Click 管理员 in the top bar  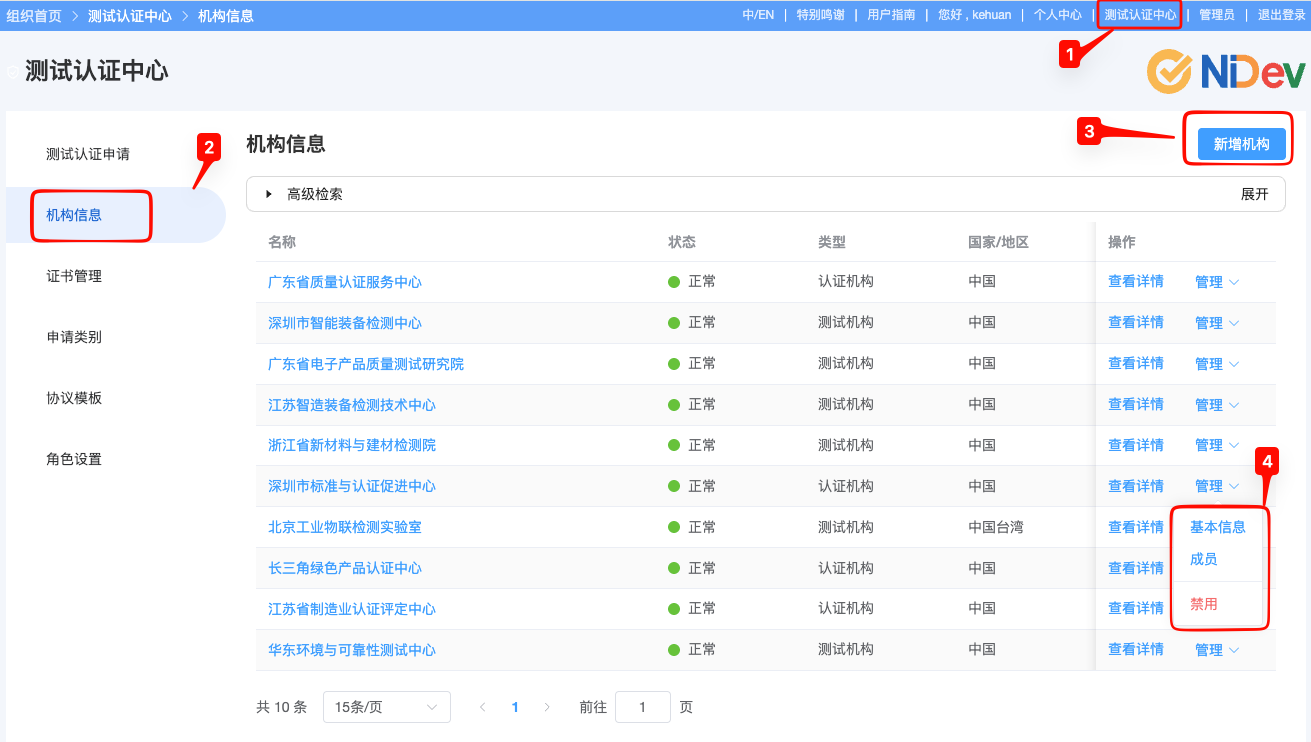coord(1217,15)
